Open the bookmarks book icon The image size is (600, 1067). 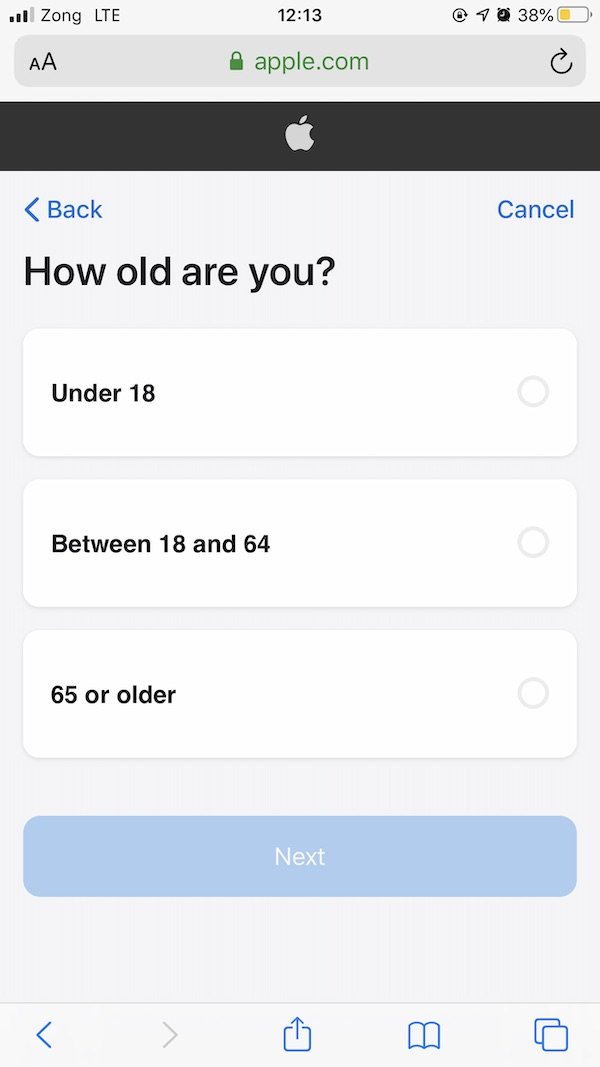424,1035
